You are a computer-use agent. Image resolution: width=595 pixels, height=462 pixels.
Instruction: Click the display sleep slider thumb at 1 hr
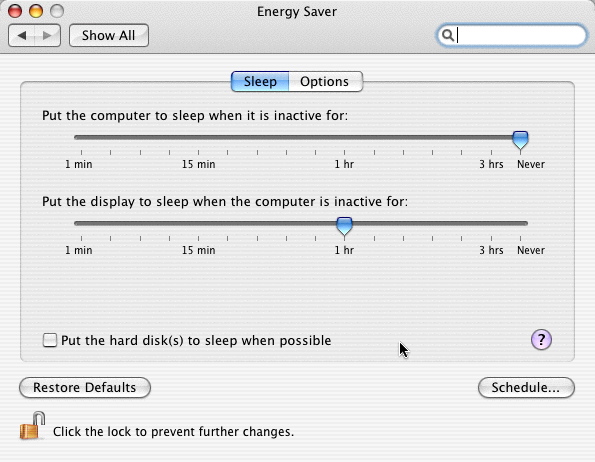(345, 226)
